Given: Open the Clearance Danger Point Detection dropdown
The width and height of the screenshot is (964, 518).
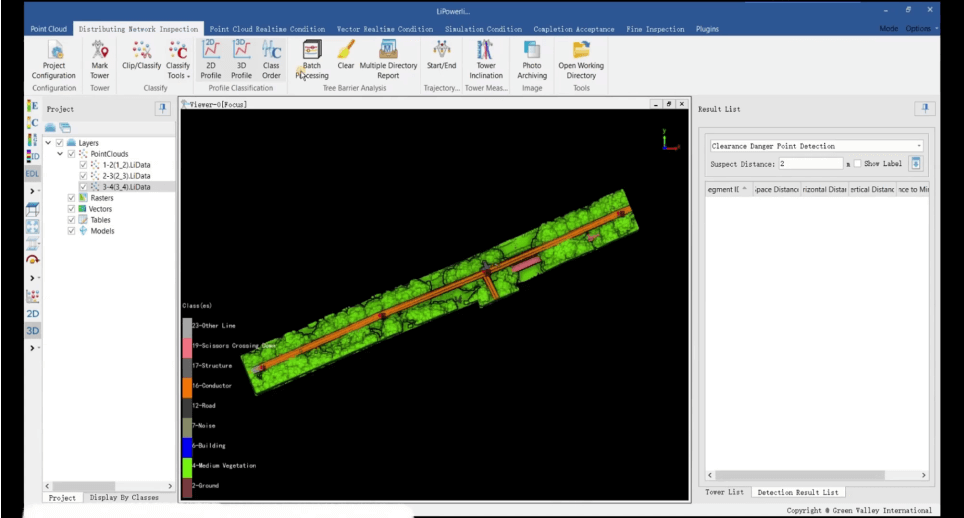Looking at the screenshot, I should pos(815,146).
